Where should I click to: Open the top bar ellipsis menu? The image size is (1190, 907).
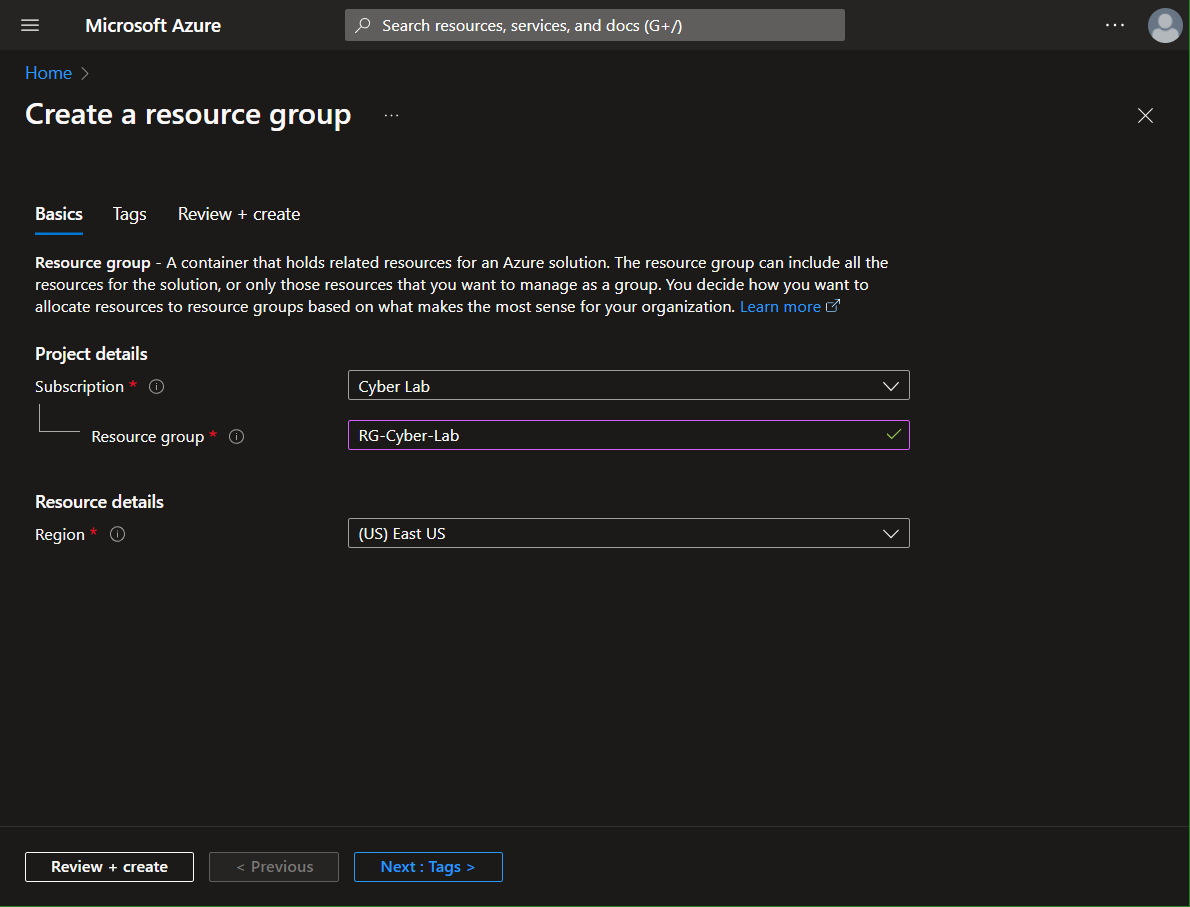[x=1115, y=25]
